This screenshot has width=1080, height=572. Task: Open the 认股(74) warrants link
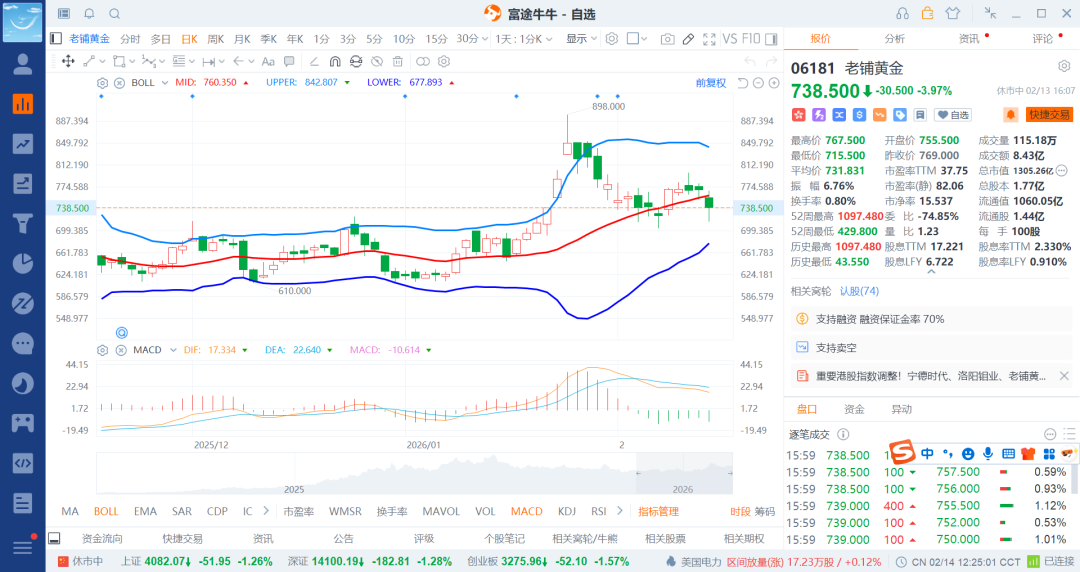point(859,291)
